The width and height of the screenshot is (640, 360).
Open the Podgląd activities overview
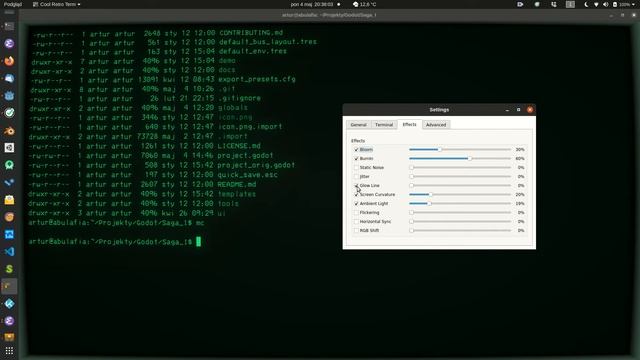click(x=13, y=4)
